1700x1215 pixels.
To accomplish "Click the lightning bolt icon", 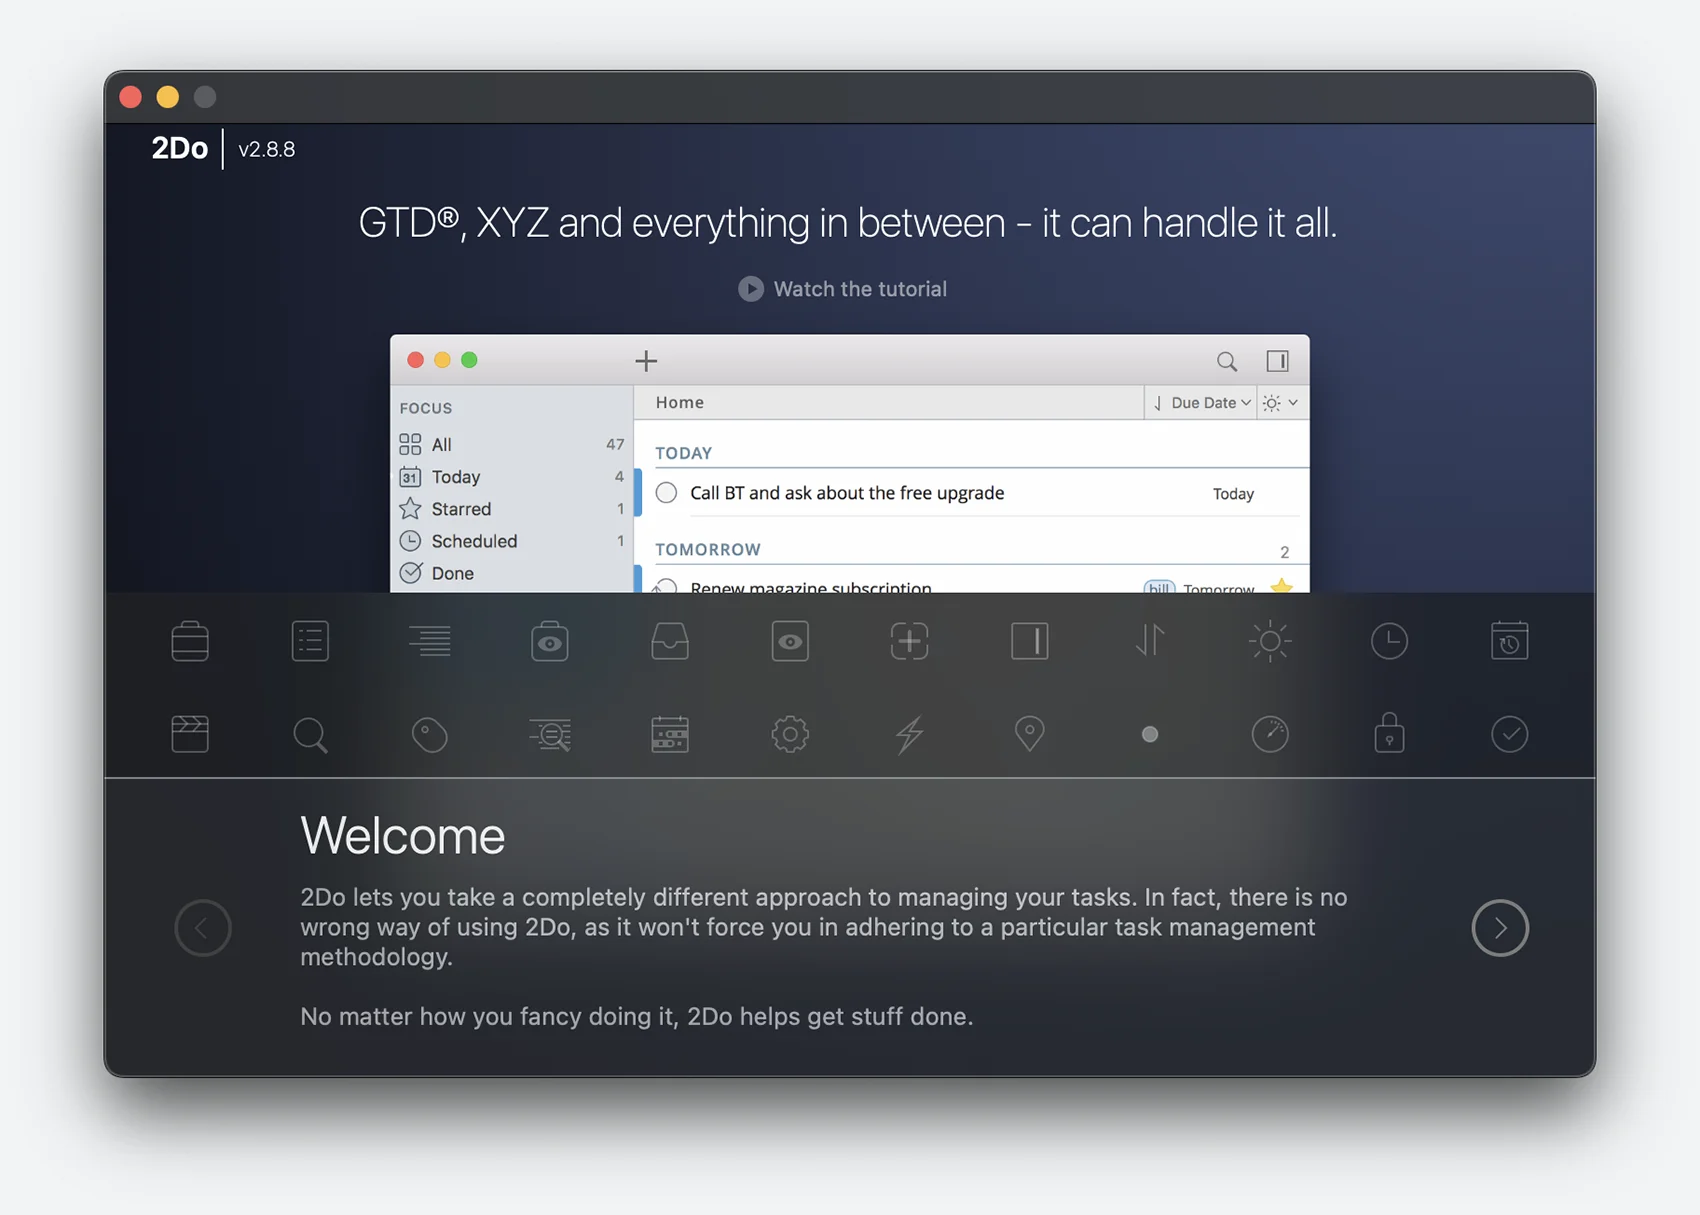I will (x=910, y=734).
